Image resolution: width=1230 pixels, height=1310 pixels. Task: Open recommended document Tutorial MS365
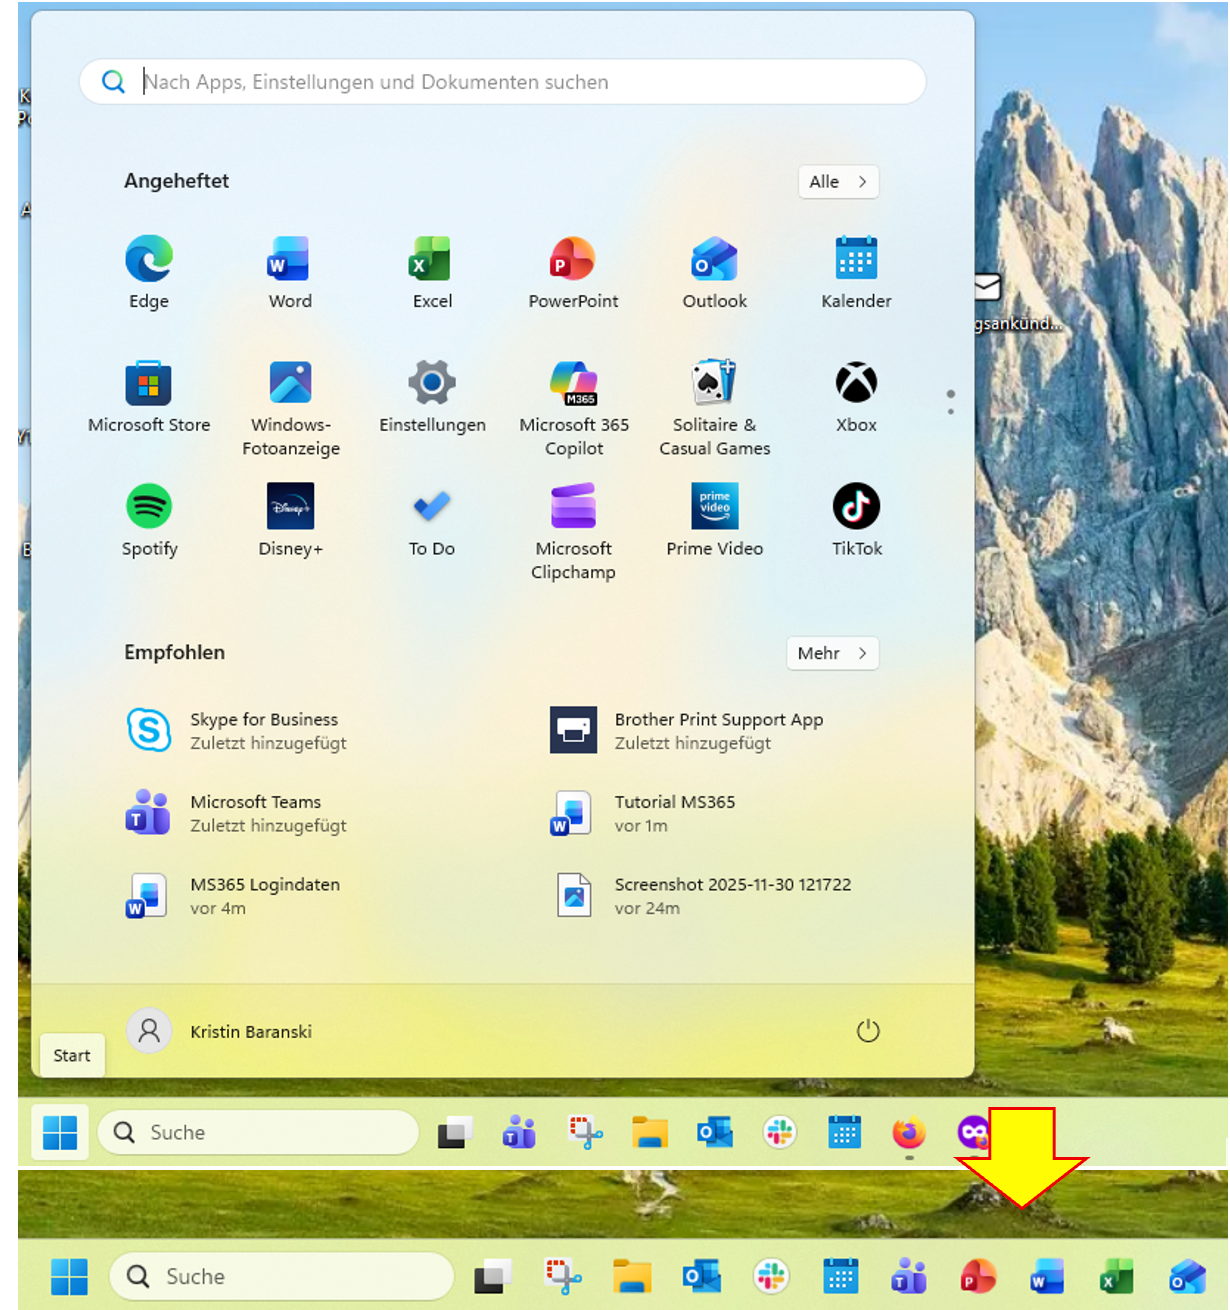coord(674,813)
